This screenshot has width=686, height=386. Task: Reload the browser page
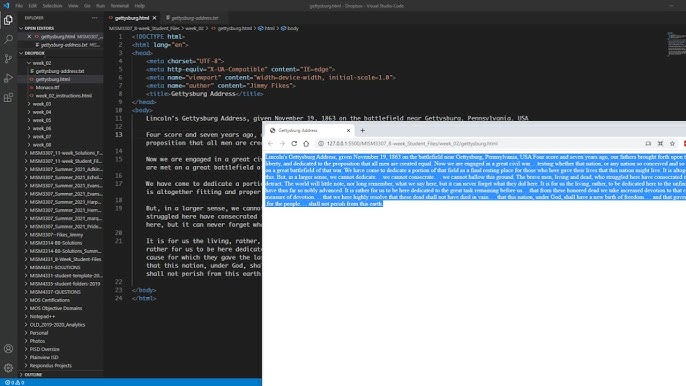294,144
